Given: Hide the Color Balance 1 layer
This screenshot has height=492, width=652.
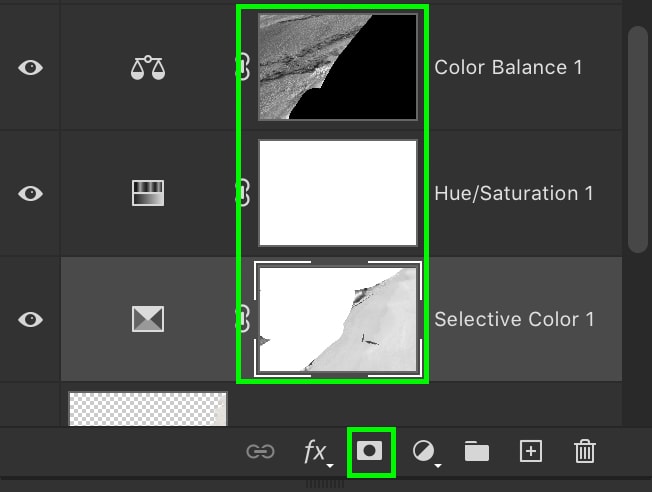Looking at the screenshot, I should (30, 68).
